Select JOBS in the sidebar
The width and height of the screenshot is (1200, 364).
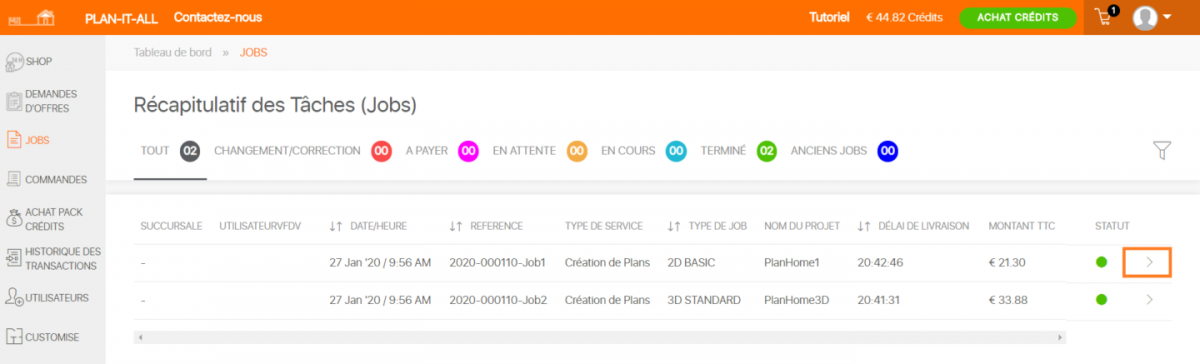28,140
